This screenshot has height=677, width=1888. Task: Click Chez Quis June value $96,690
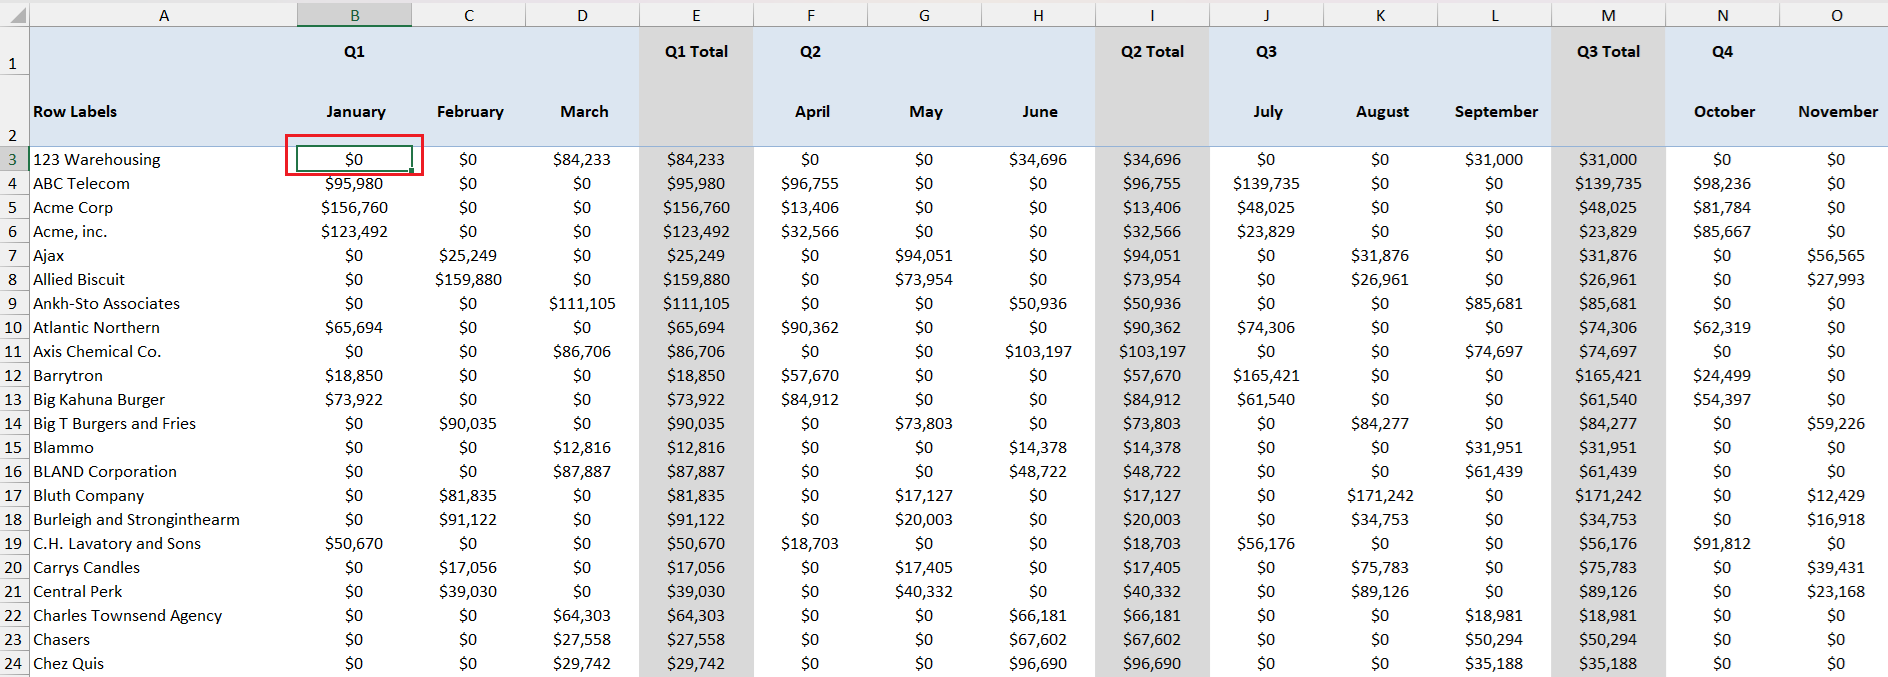pos(1038,663)
